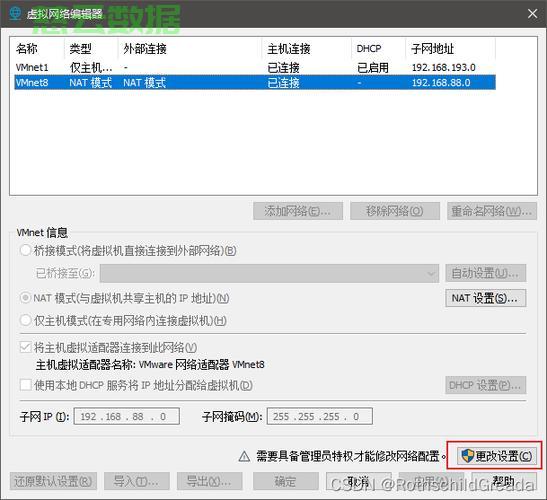Close the 虚拟网络编辑器 window
The width and height of the screenshot is (547, 500).
(532, 14)
